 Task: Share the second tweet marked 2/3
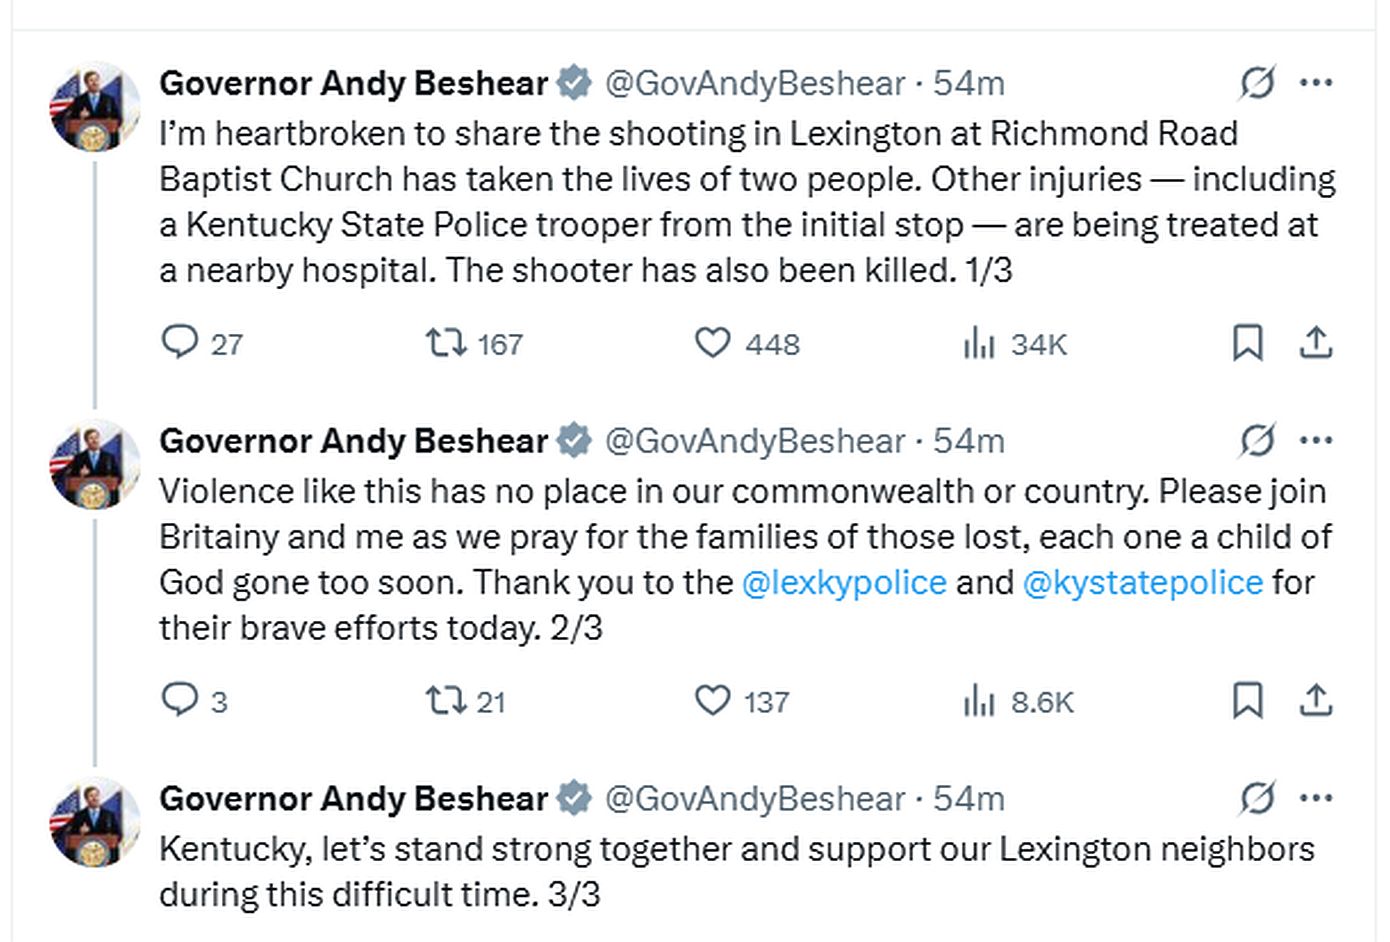coord(1316,700)
